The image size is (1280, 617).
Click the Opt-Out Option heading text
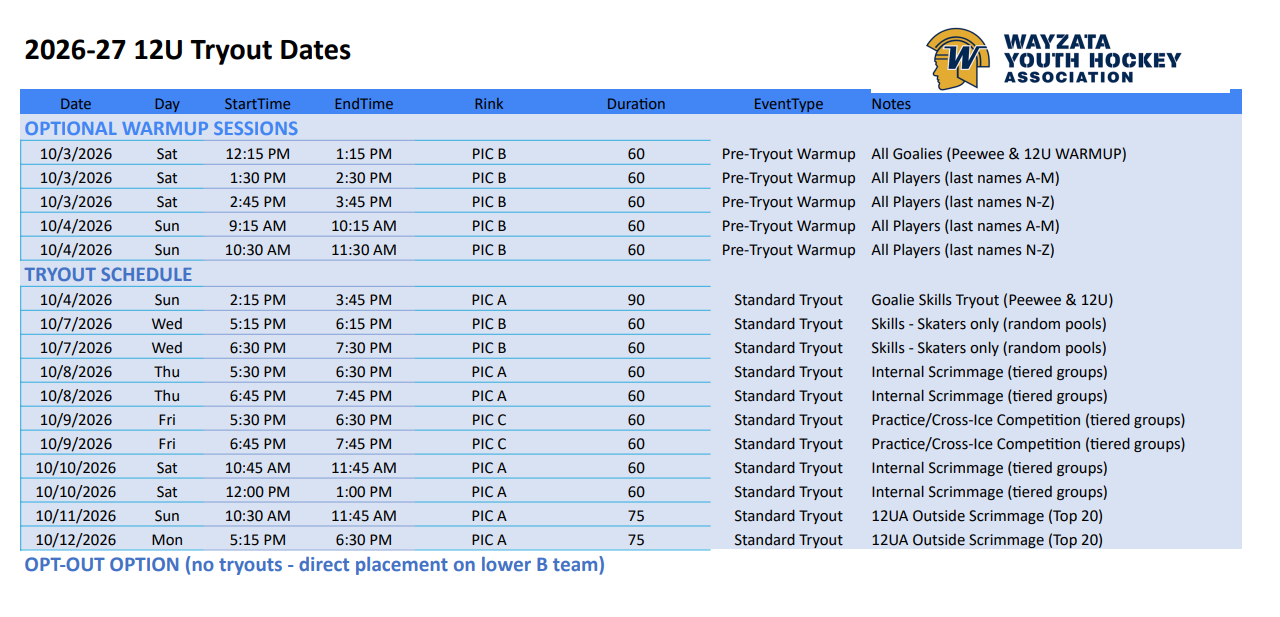tap(314, 565)
